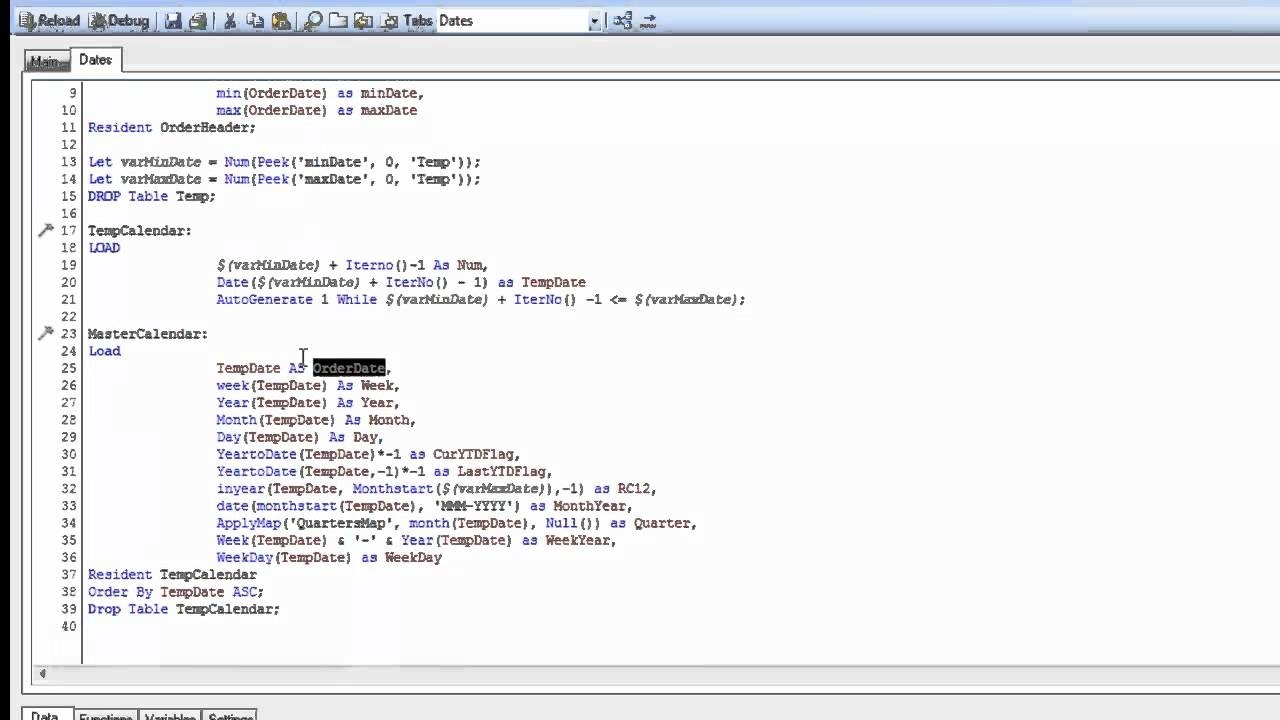
Task: Click the RC12 inyear expression line
Action: 437,489
